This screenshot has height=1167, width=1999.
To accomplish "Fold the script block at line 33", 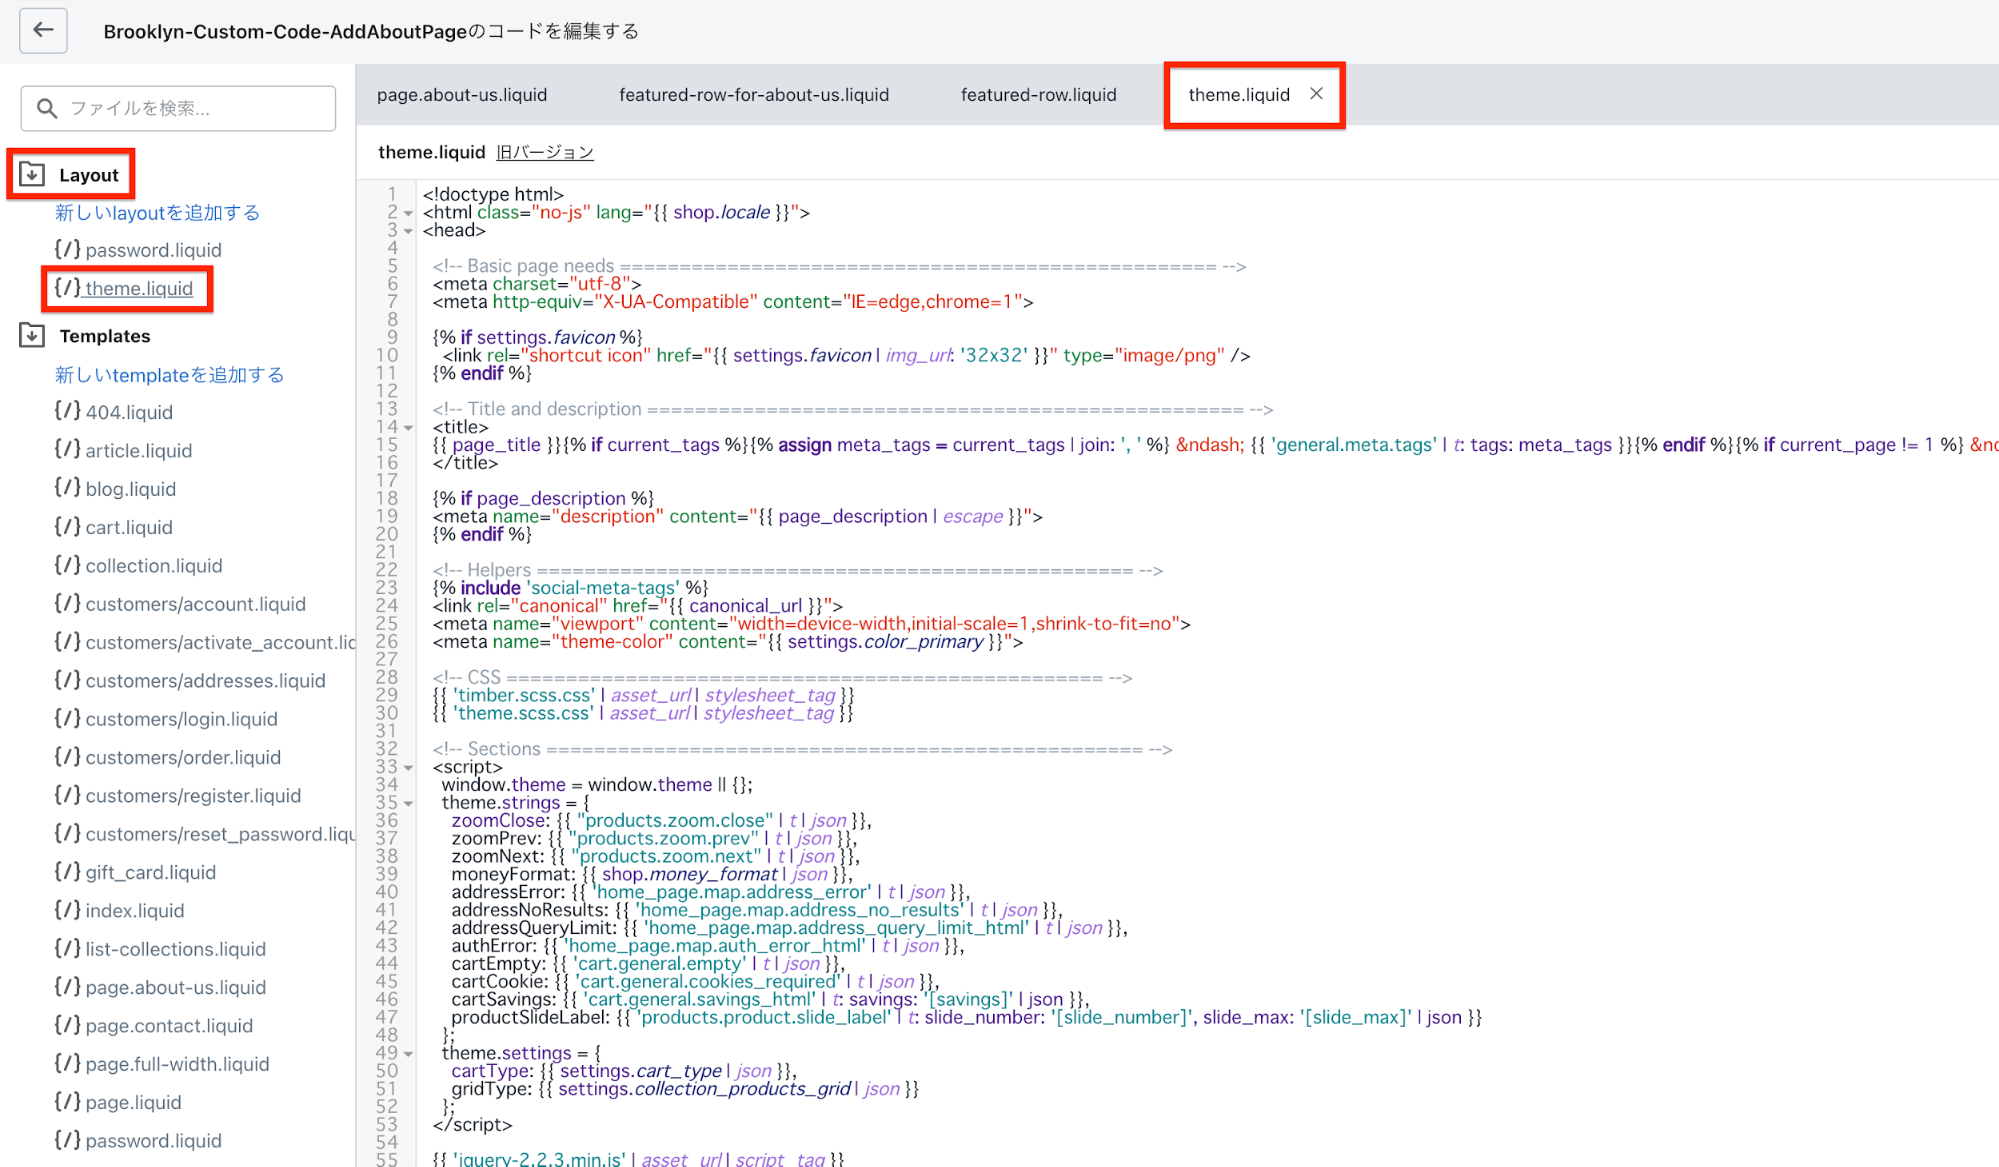I will [x=409, y=768].
